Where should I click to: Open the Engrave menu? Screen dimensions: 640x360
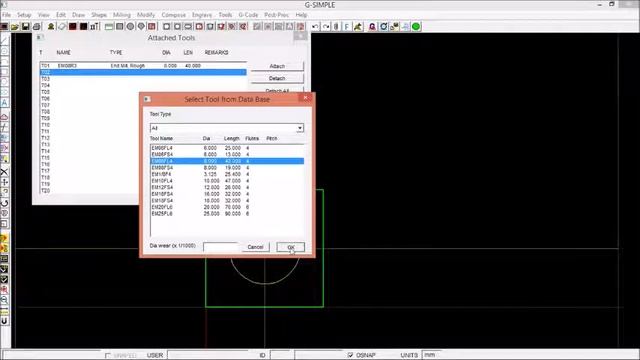coord(202,15)
